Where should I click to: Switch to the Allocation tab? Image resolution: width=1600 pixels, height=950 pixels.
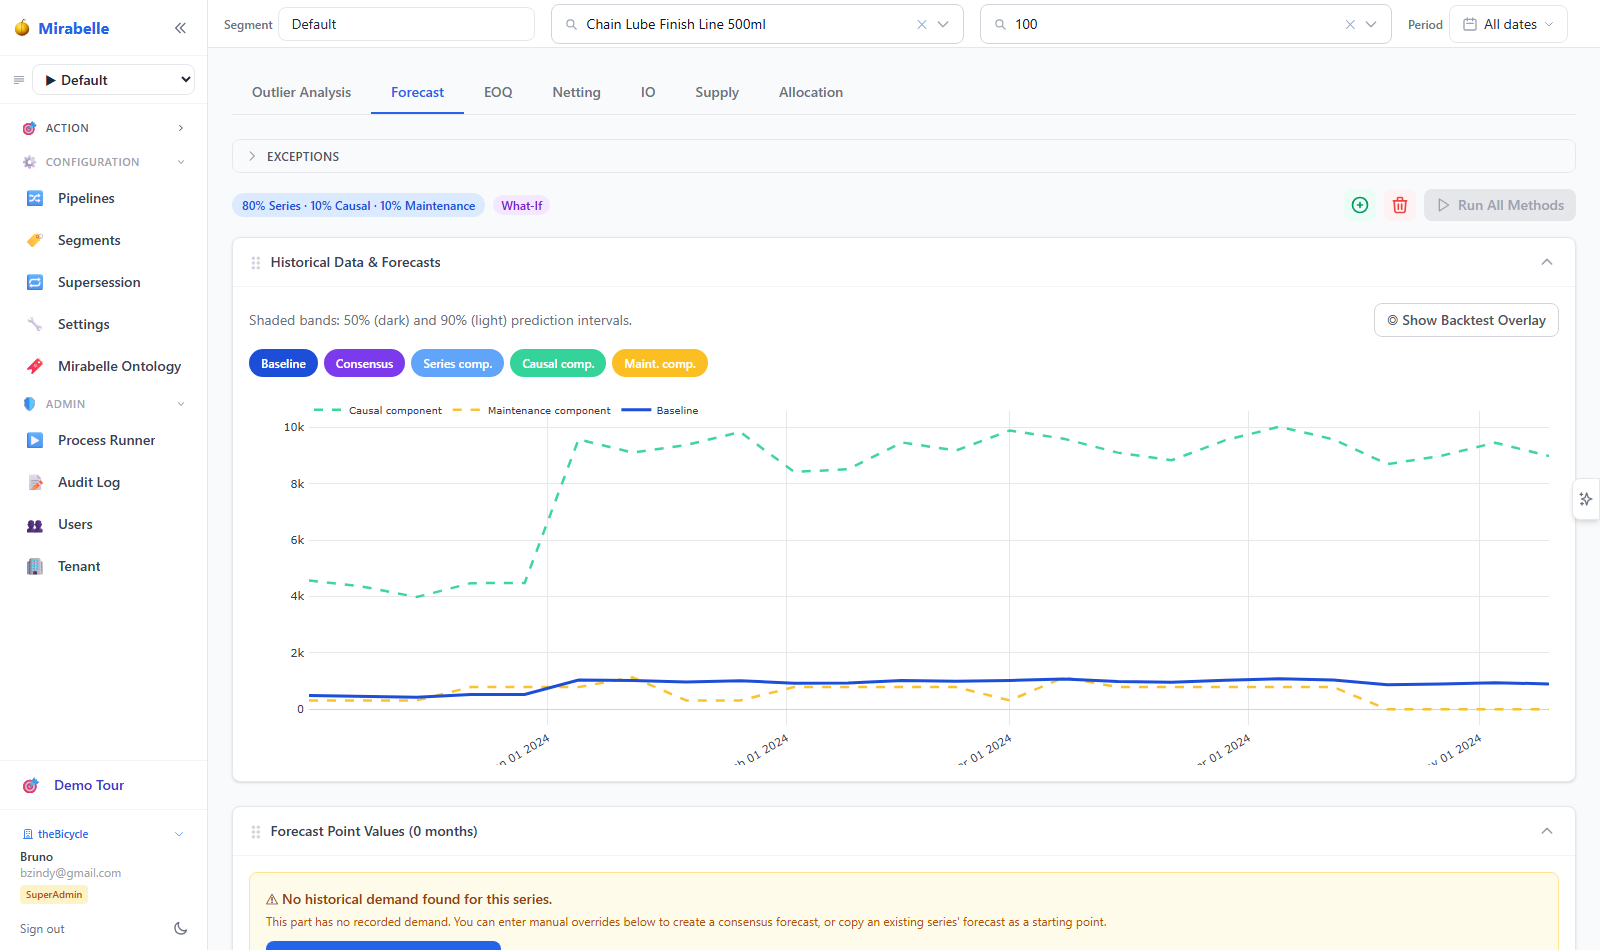point(811,92)
